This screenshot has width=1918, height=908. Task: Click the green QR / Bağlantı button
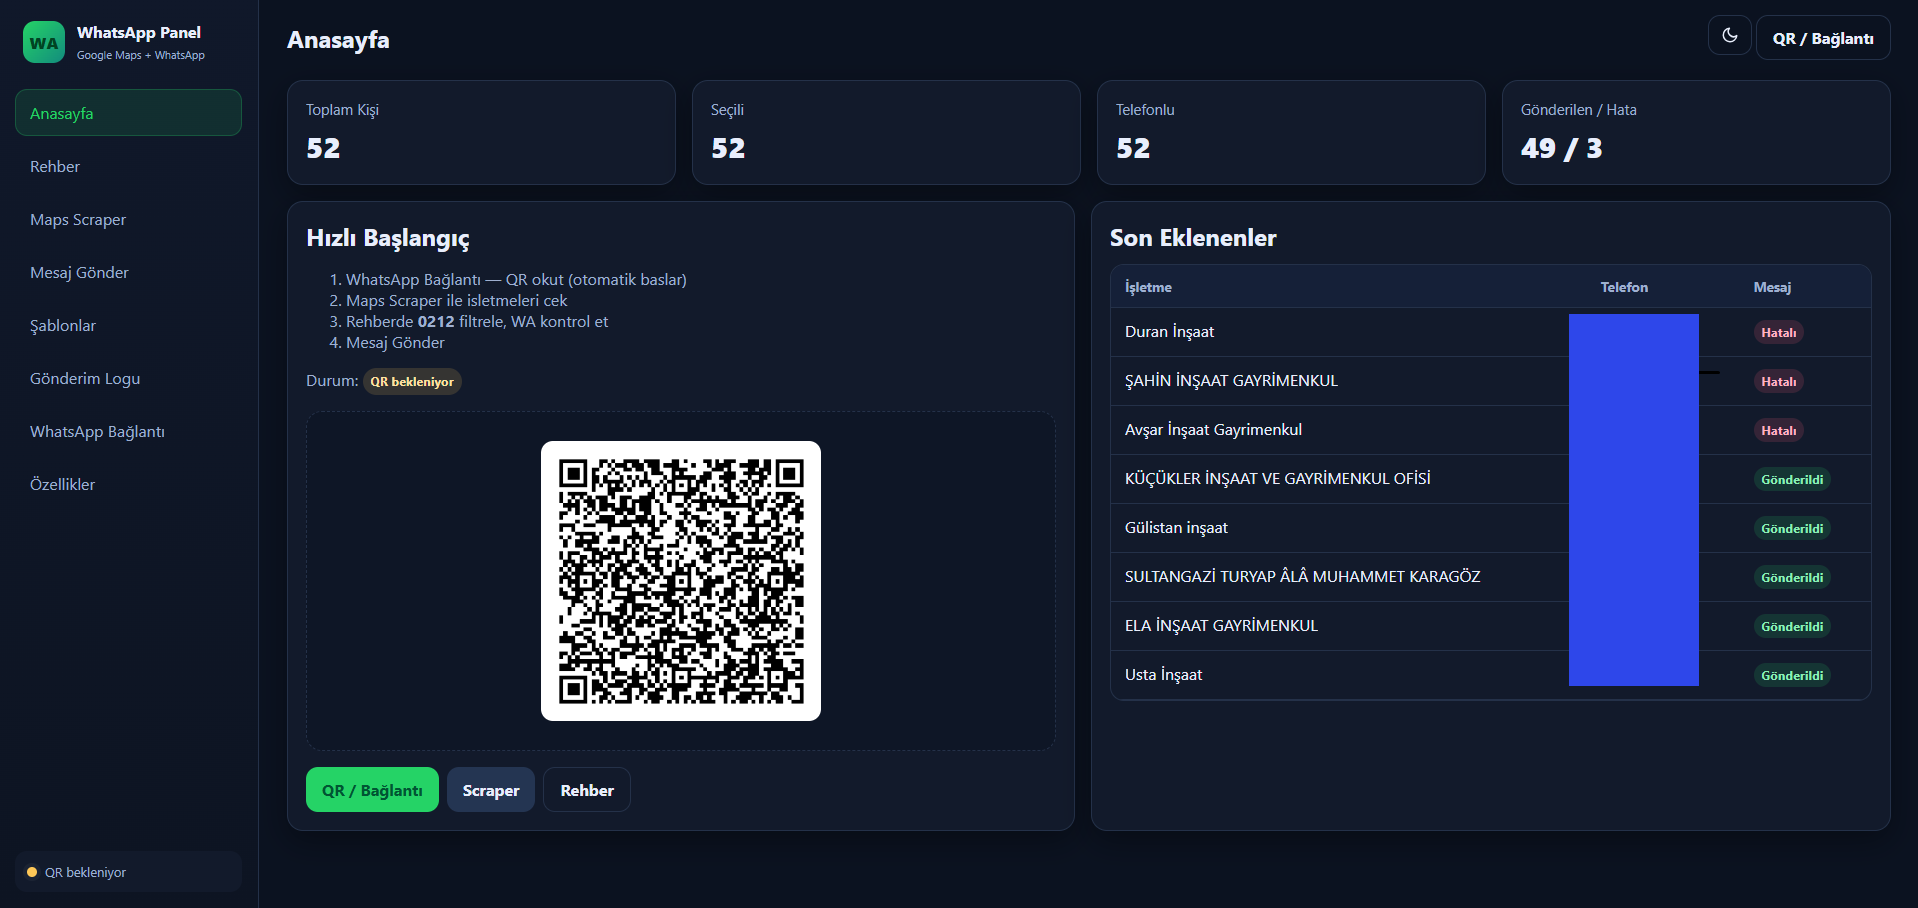point(372,790)
